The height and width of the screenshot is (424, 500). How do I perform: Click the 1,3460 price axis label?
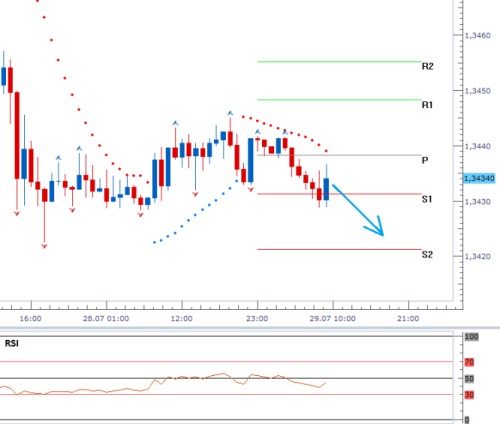478,36
